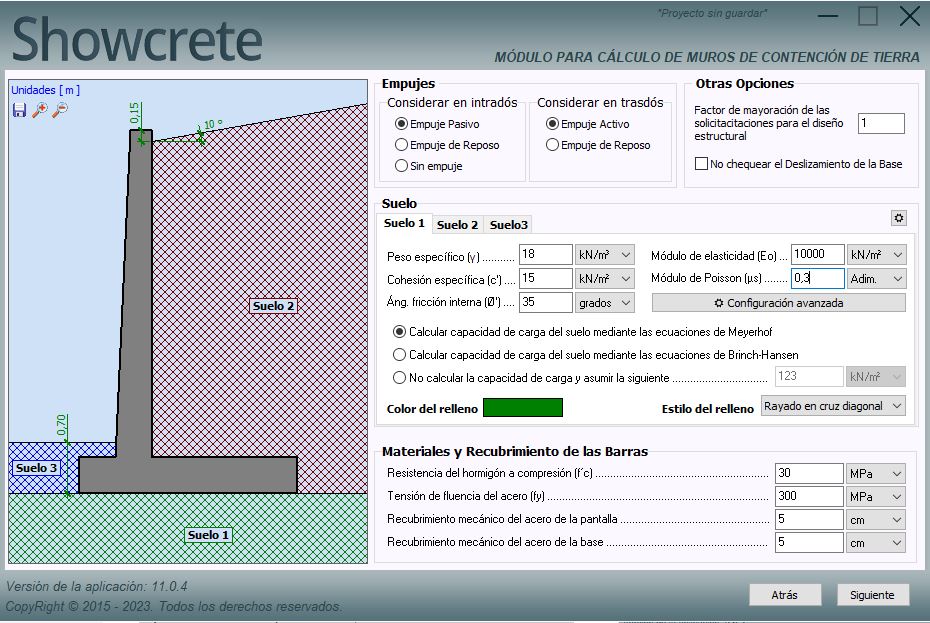
Task: Click the Suelo 2 label in diagram
Action: pos(273,306)
